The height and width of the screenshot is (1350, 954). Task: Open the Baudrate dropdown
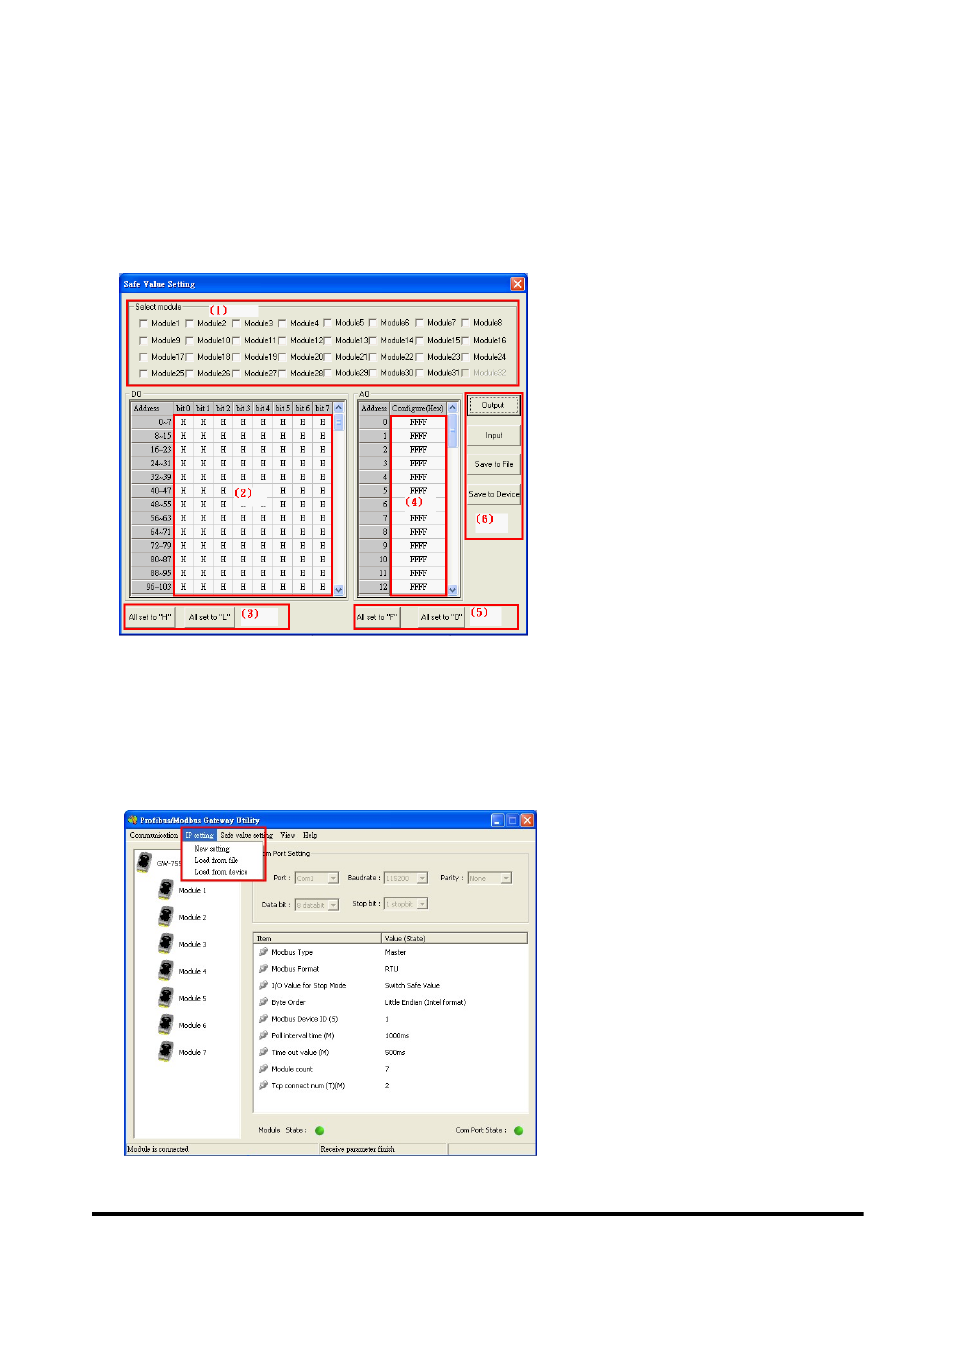point(422,878)
